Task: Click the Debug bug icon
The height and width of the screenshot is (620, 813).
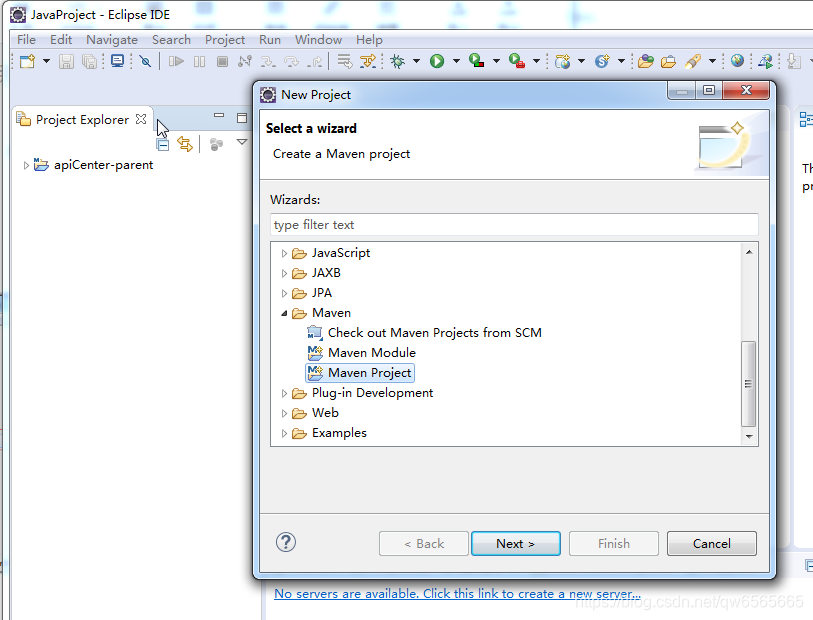Action: (x=398, y=61)
